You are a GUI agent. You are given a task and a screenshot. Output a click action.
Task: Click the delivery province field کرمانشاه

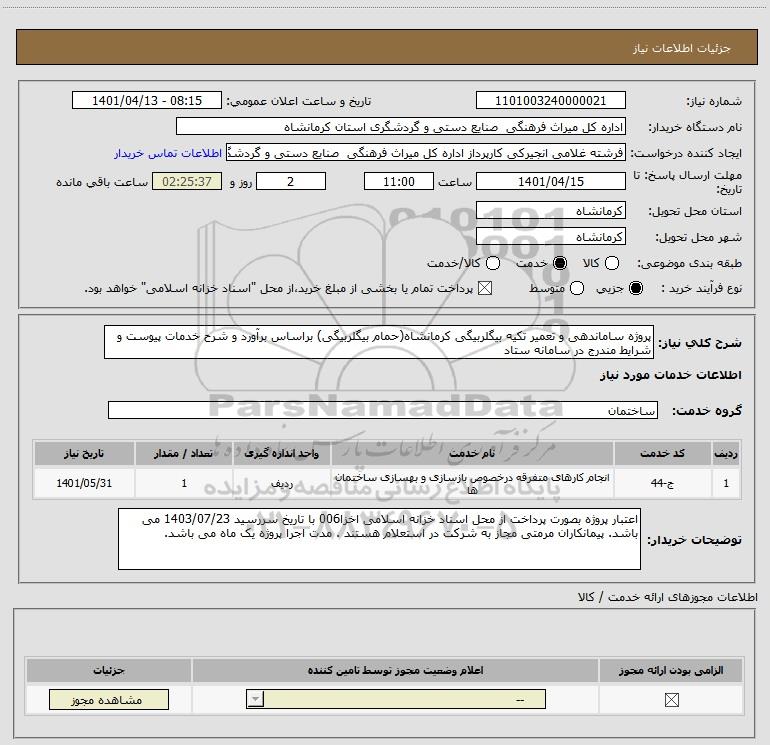[x=550, y=211]
